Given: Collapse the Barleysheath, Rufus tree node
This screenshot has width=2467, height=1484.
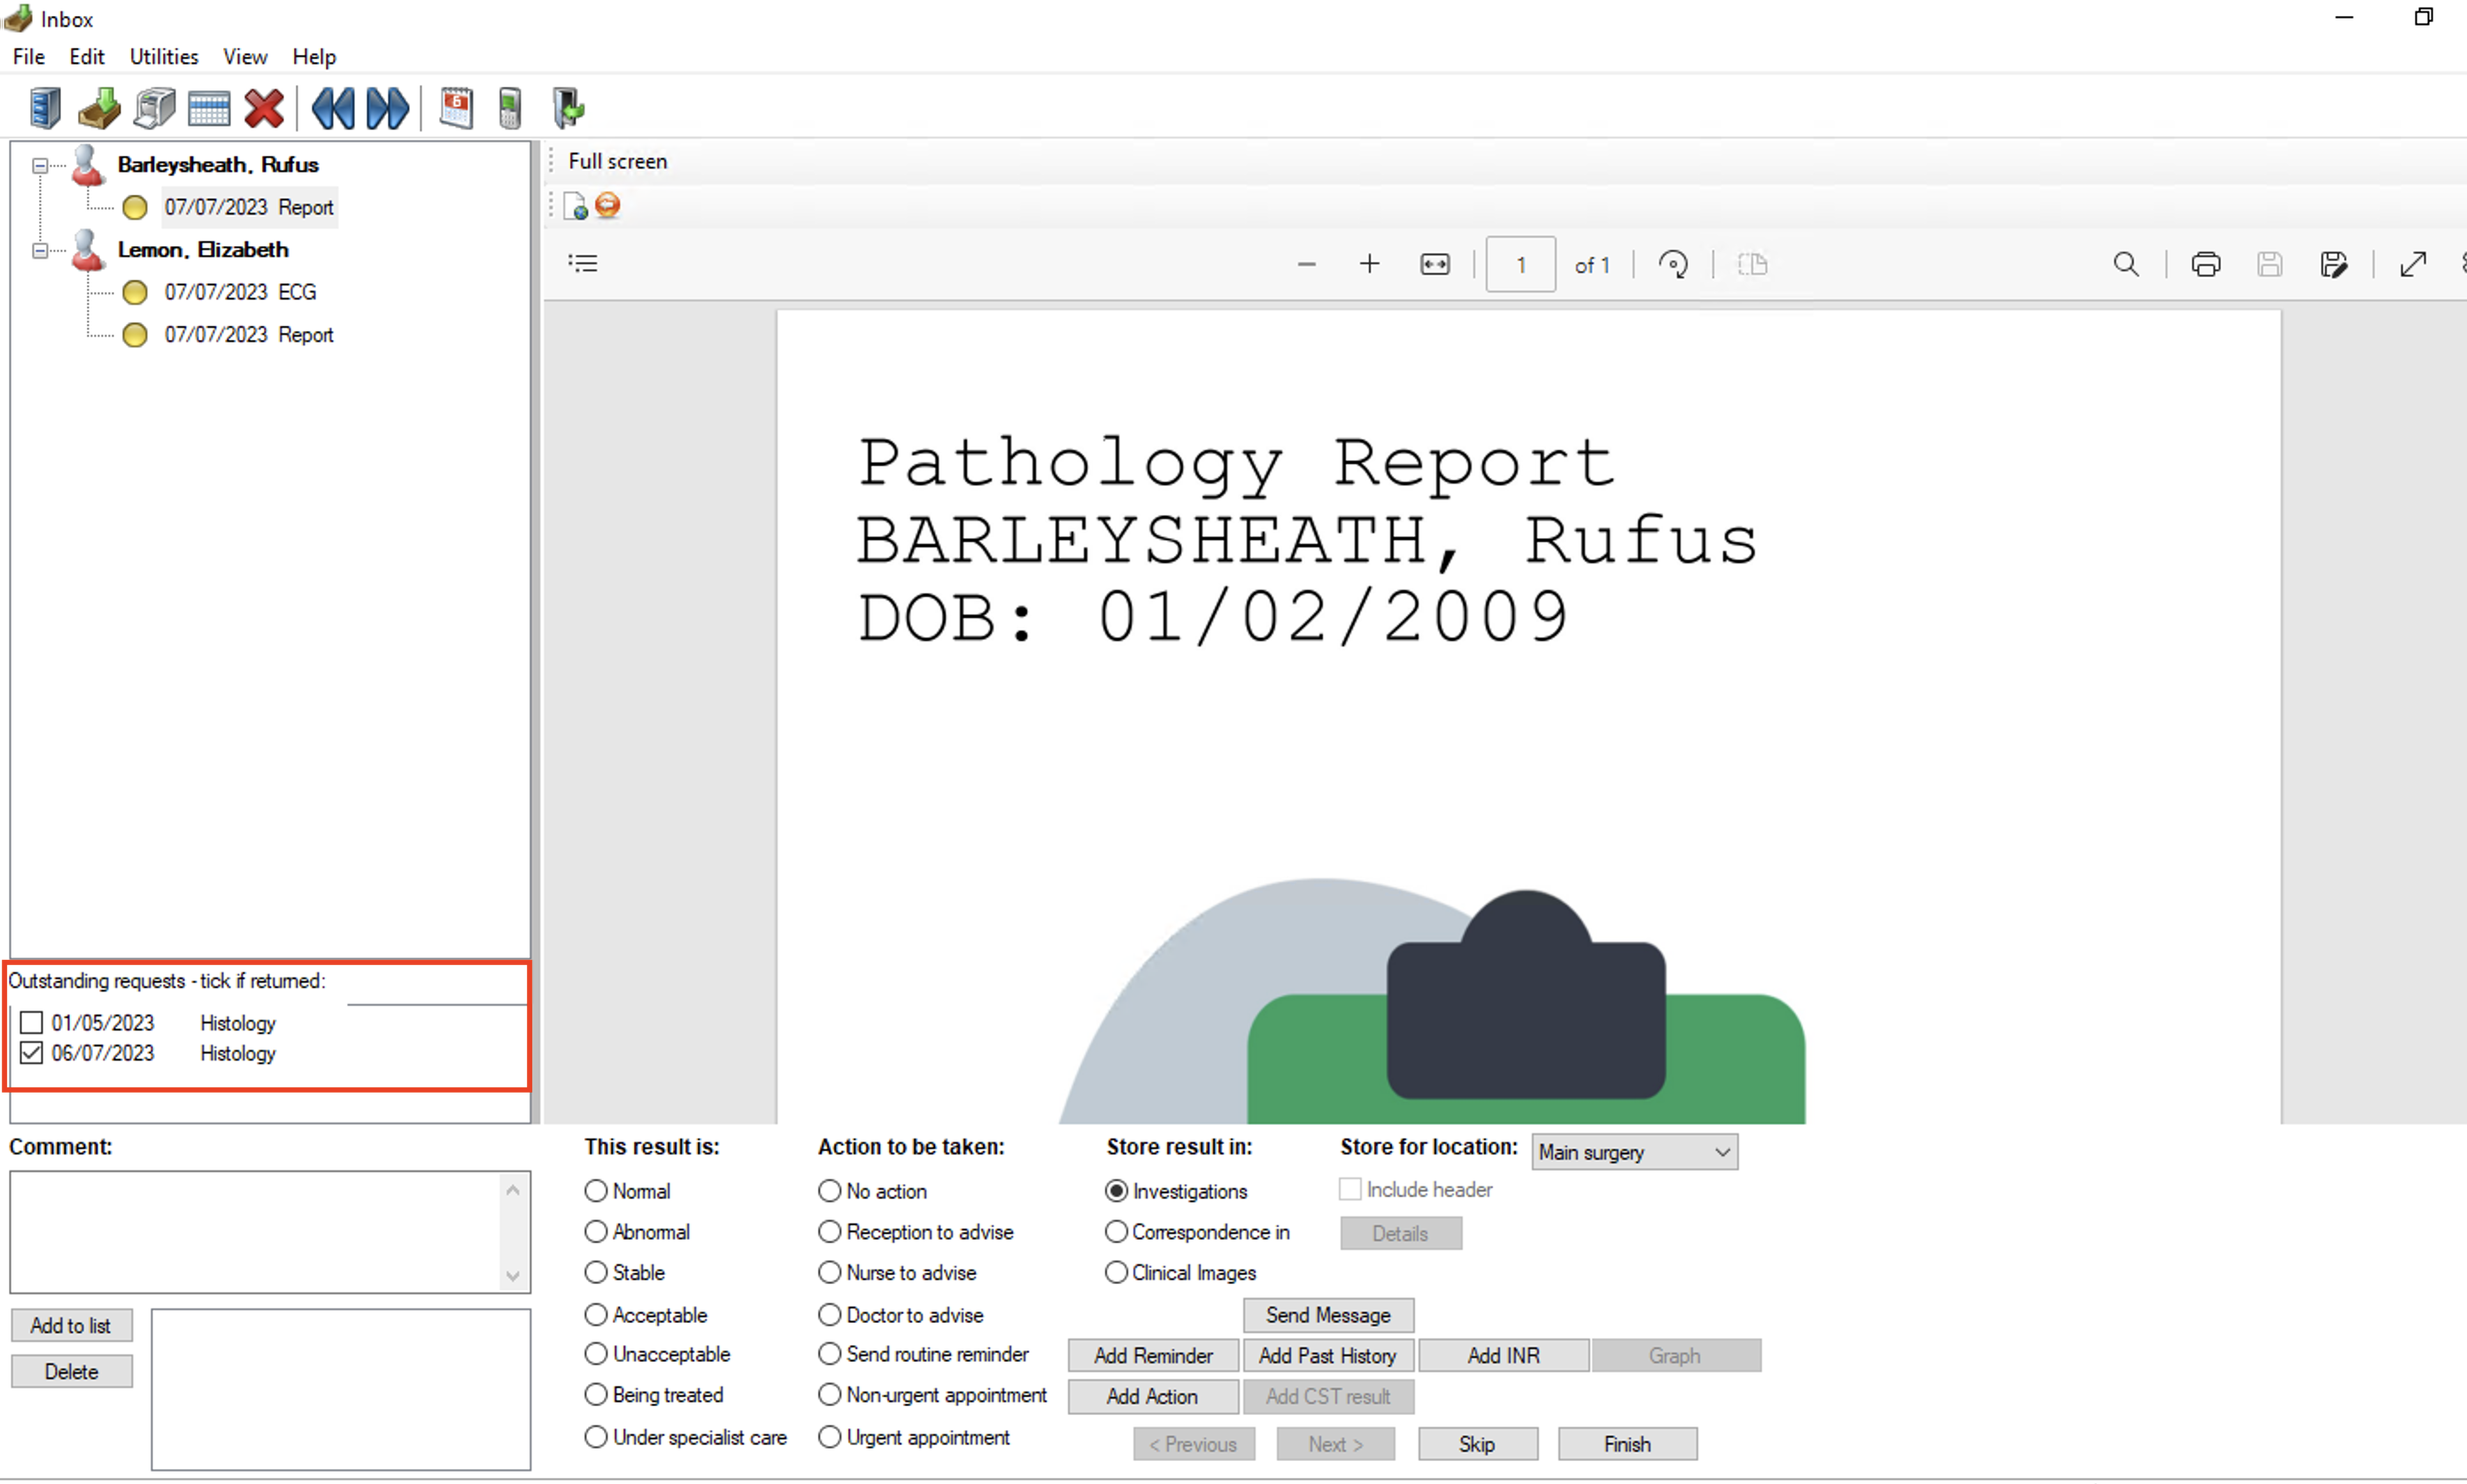Looking at the screenshot, I should 39,165.
